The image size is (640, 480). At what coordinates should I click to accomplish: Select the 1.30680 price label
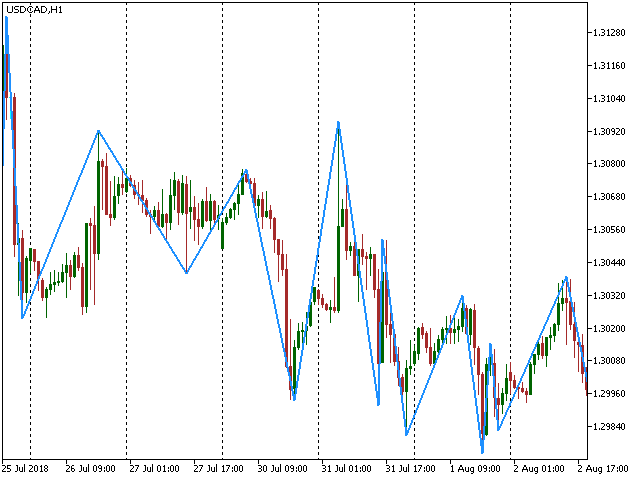pos(609,197)
